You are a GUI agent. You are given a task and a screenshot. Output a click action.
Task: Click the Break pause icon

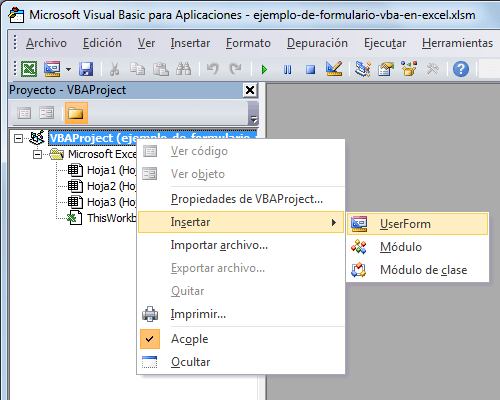287,69
